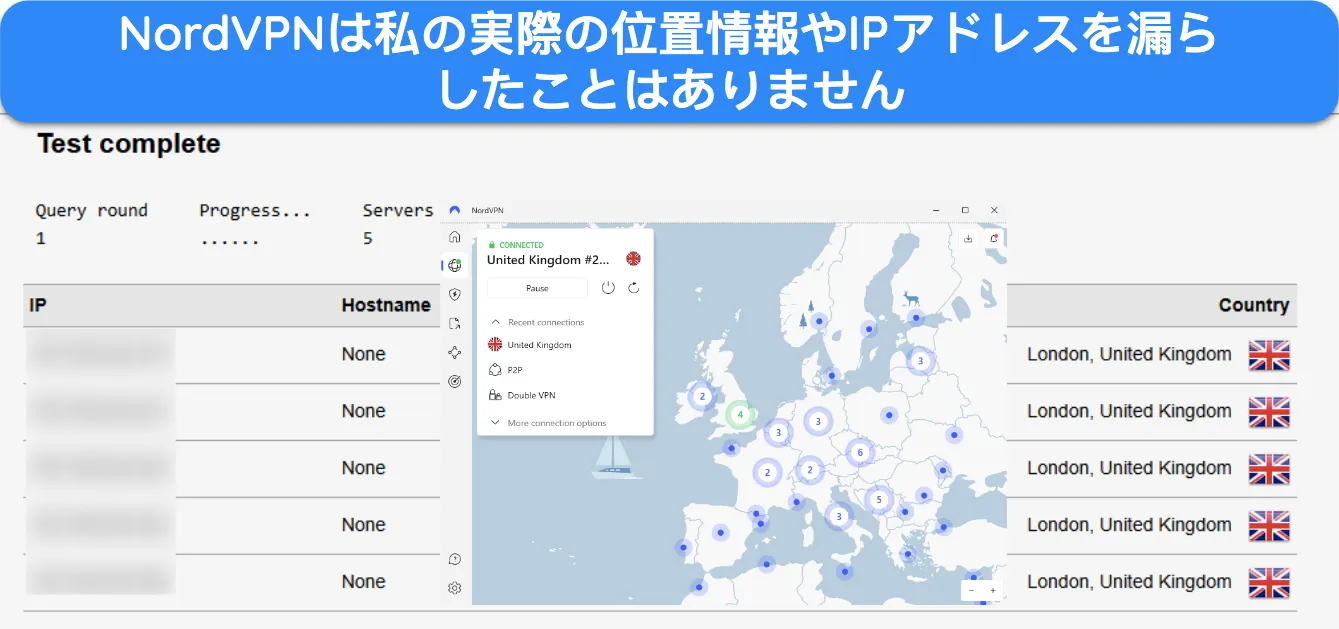
Task: Open file sharing icon in sidebar
Action: tap(455, 323)
